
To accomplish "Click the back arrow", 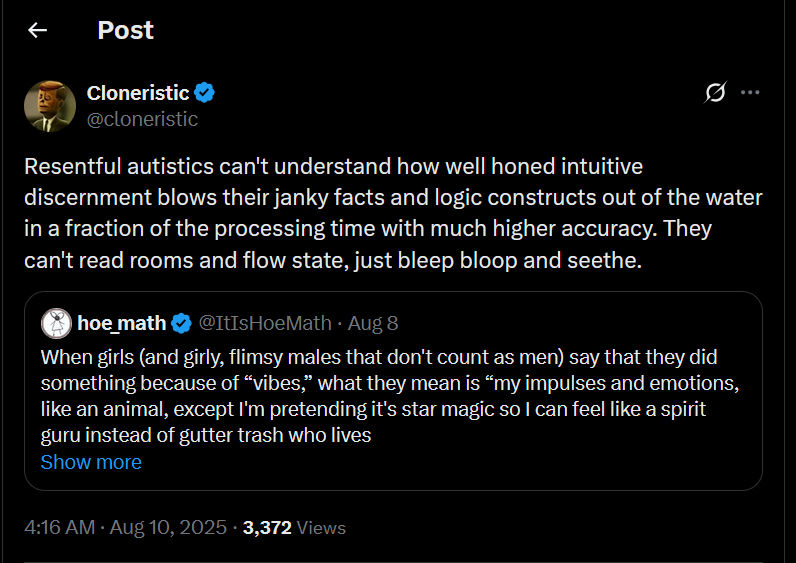I will (x=38, y=30).
